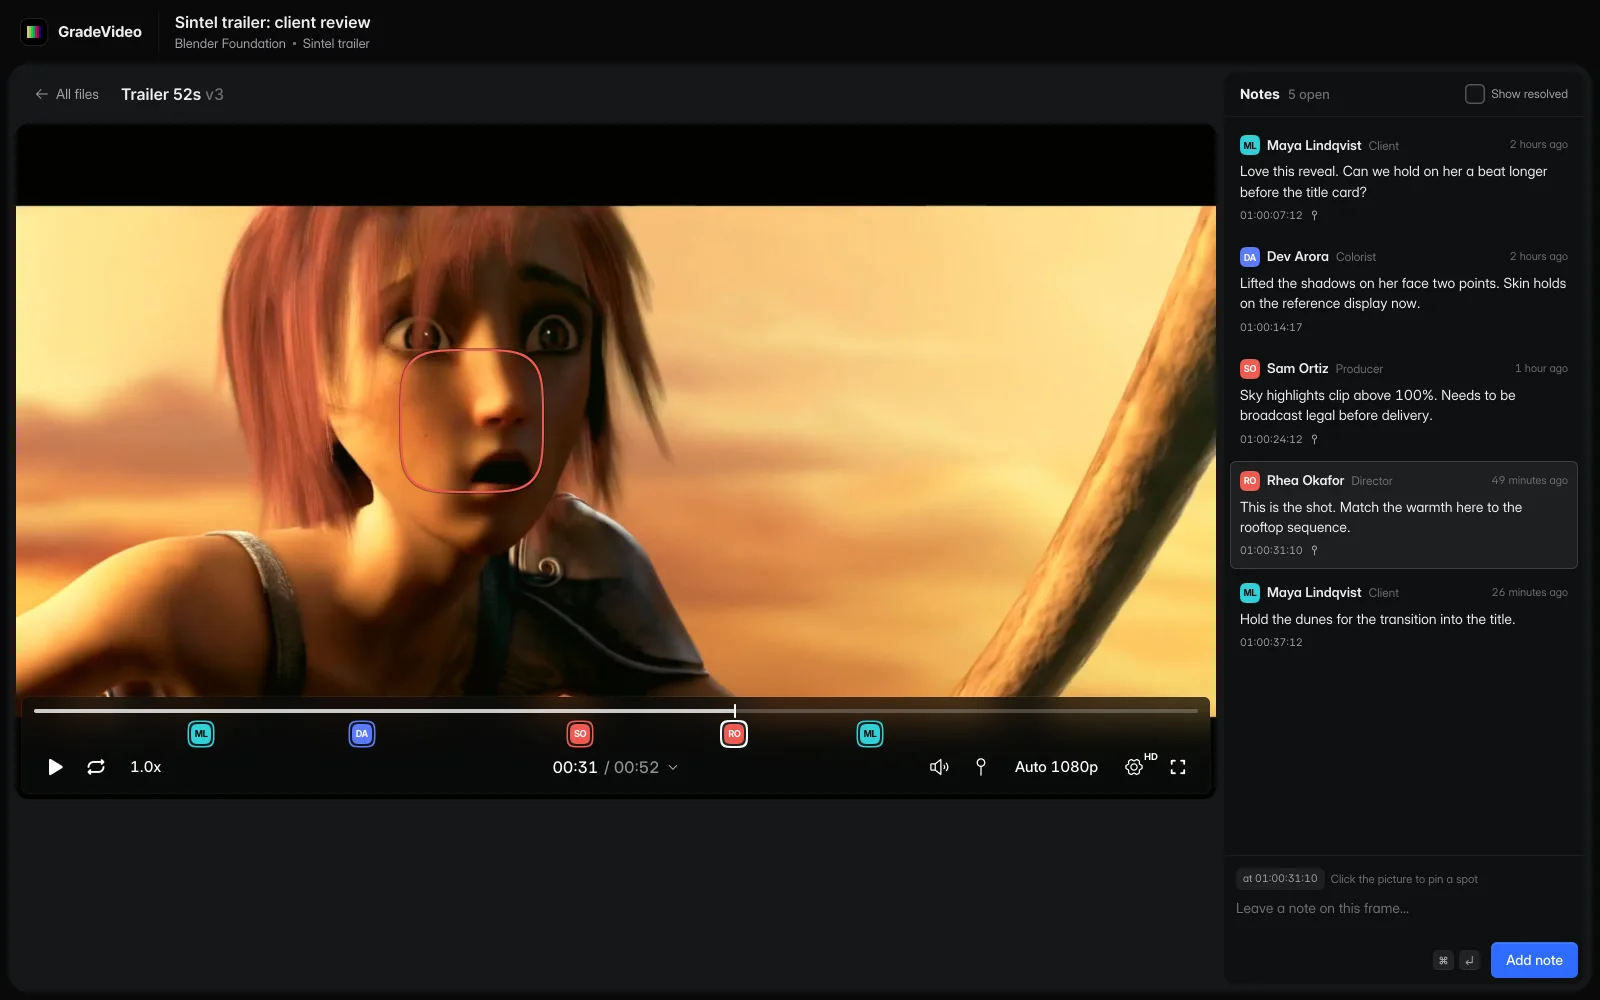Open Dev Arora's shadows note
This screenshot has height=1000, width=1600.
(x=1404, y=291)
